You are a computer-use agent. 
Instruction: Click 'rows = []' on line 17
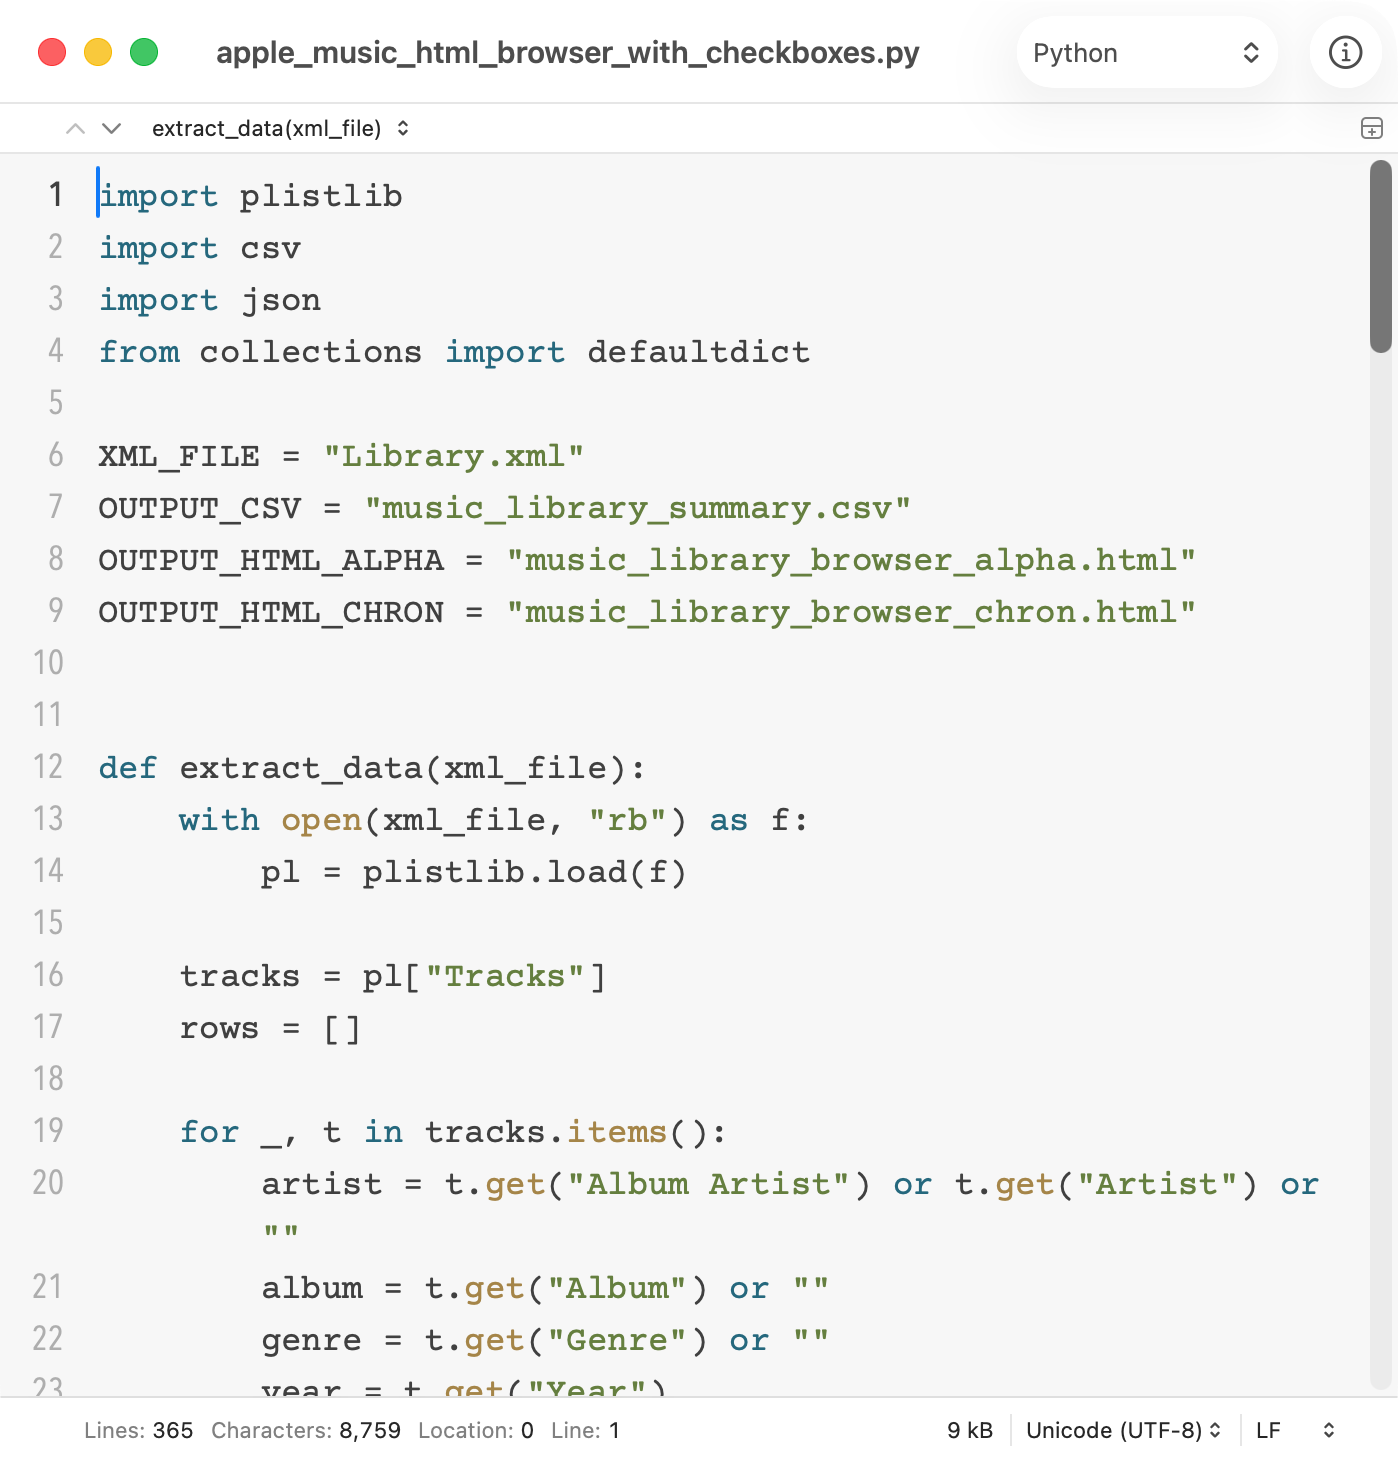(270, 1028)
